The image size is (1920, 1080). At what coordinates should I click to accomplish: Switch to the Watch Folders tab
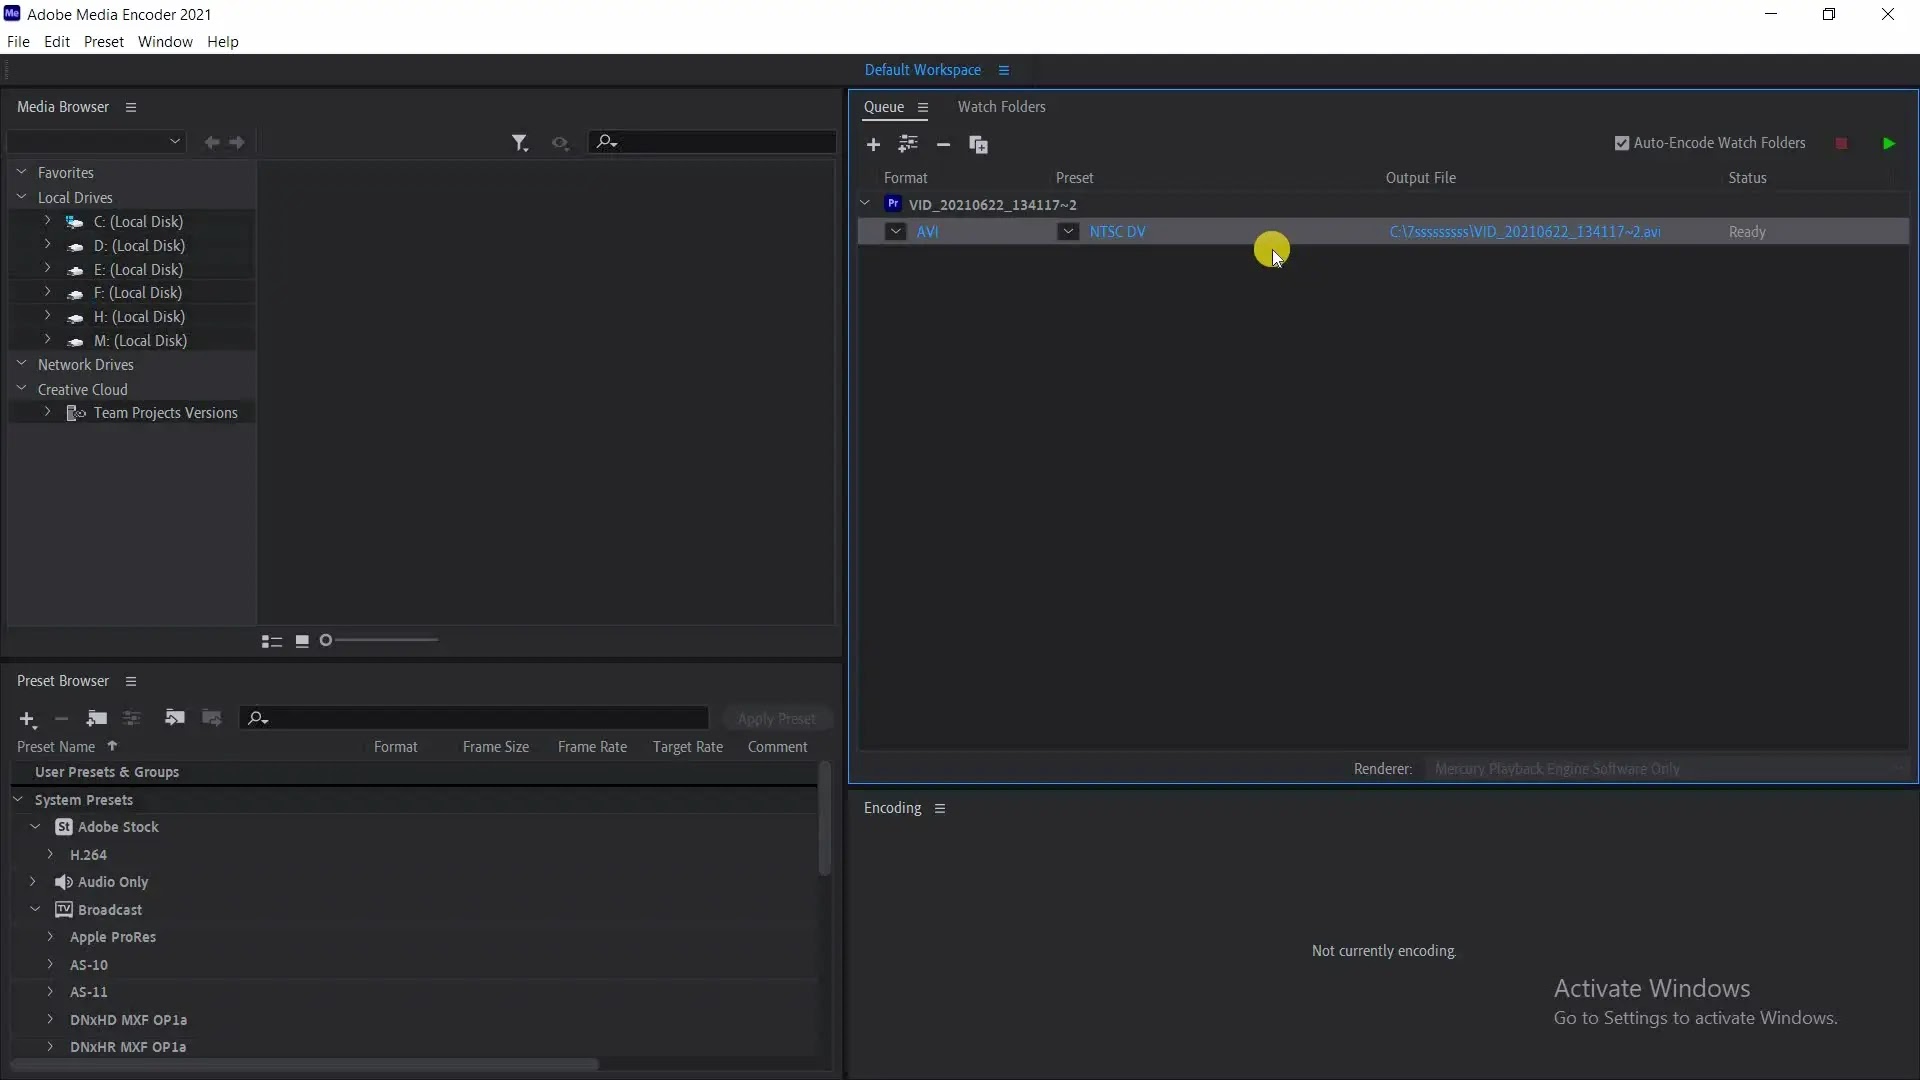(1001, 107)
